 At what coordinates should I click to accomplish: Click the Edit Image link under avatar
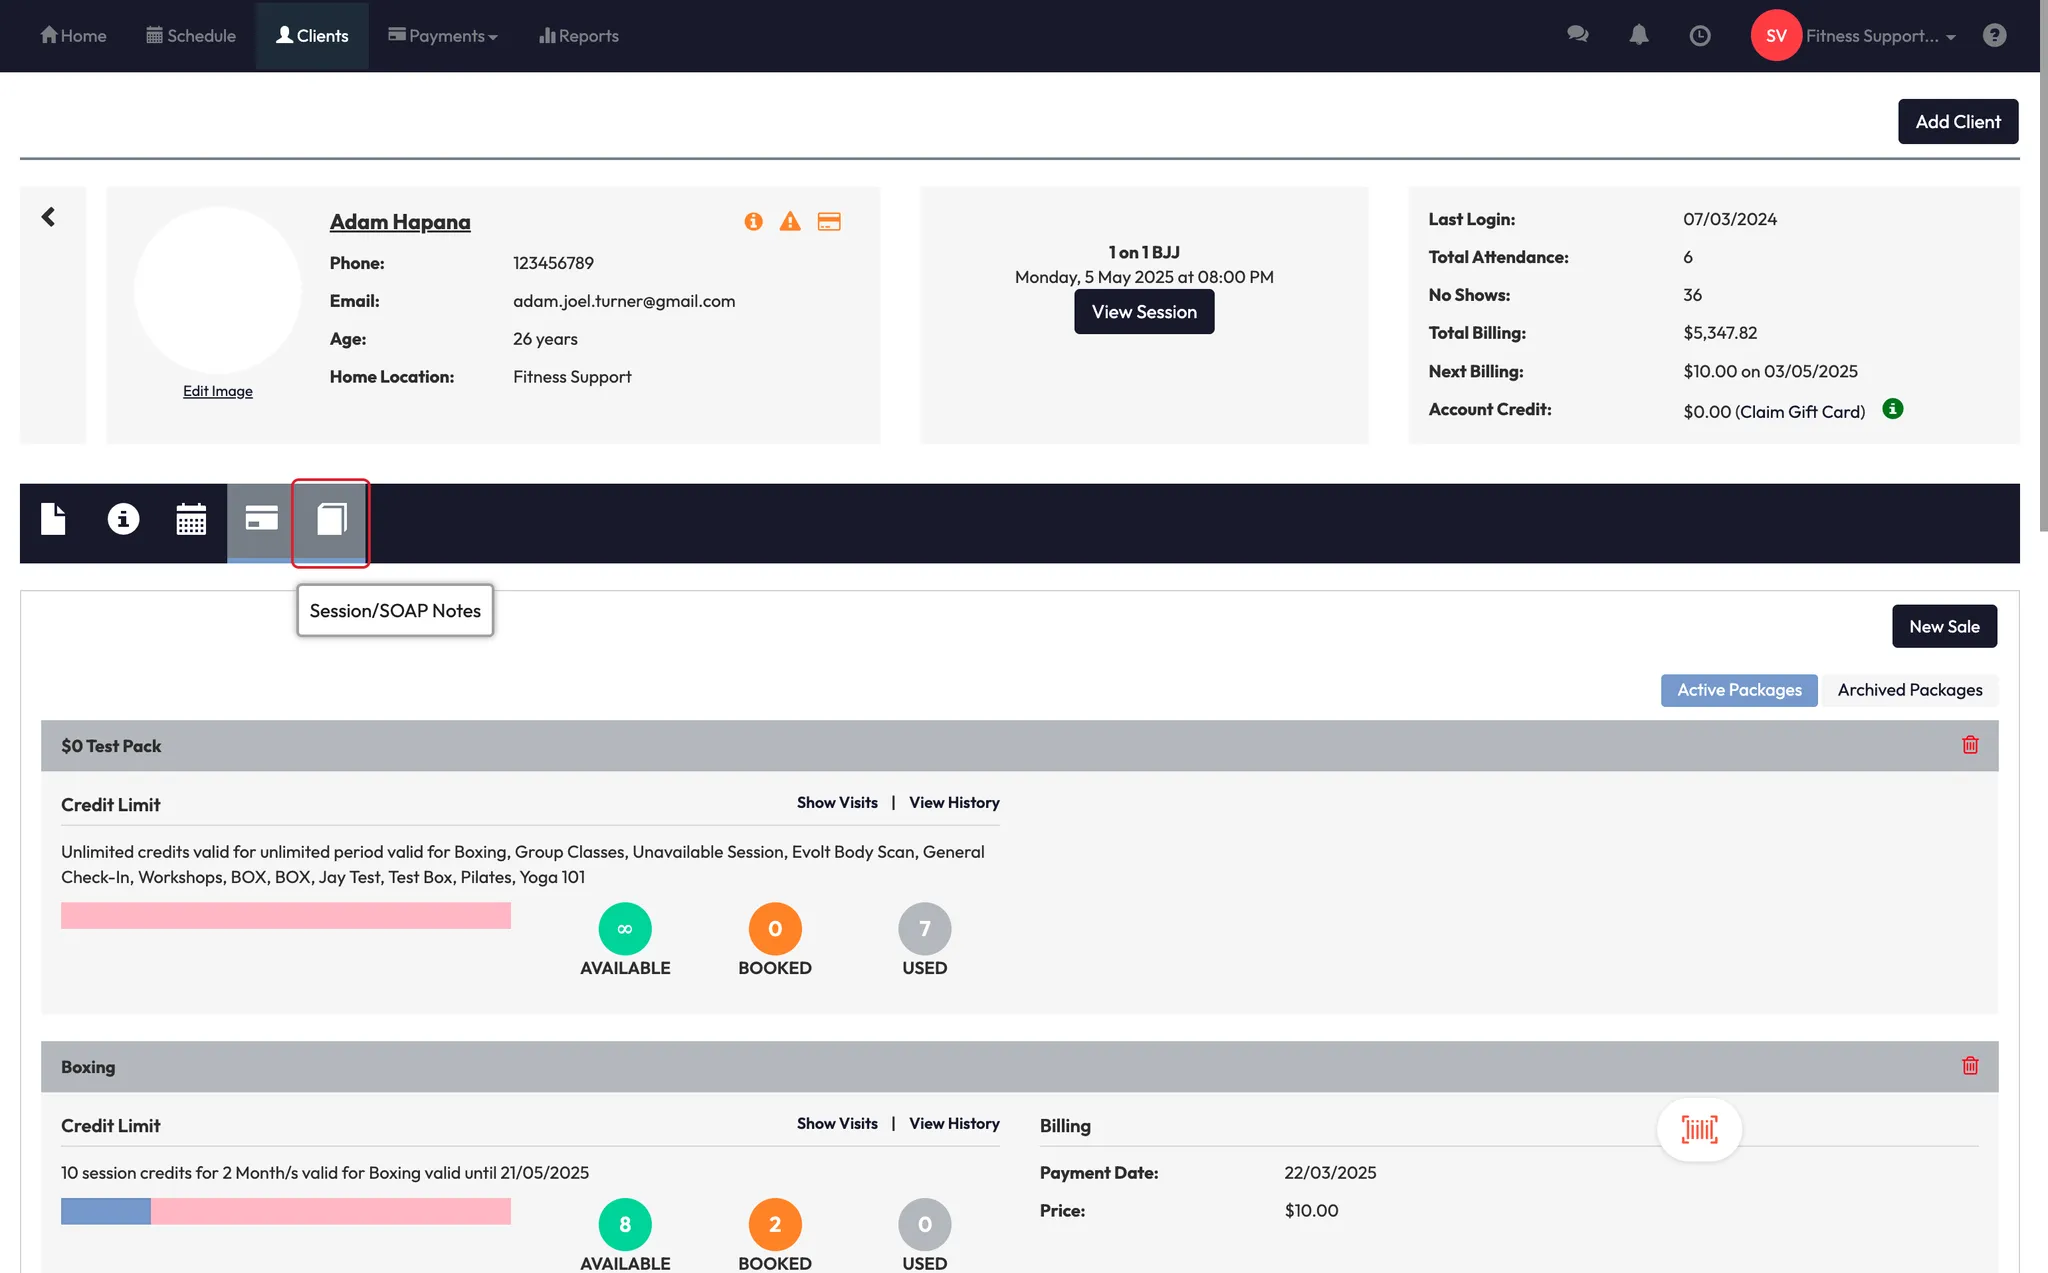(217, 391)
